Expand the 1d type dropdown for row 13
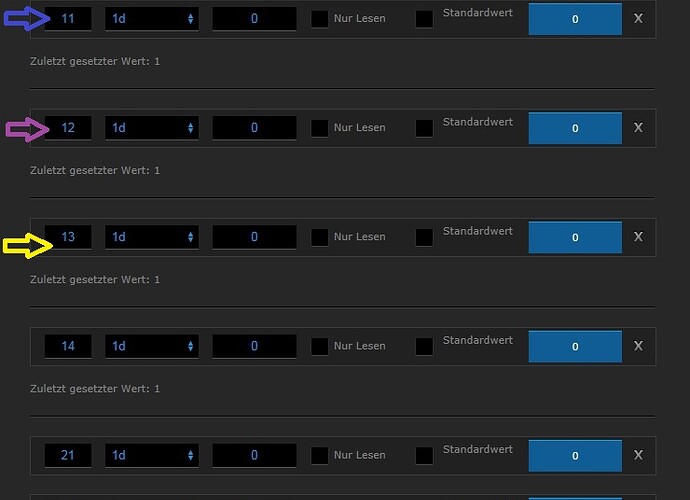The width and height of the screenshot is (690, 500). click(x=152, y=238)
